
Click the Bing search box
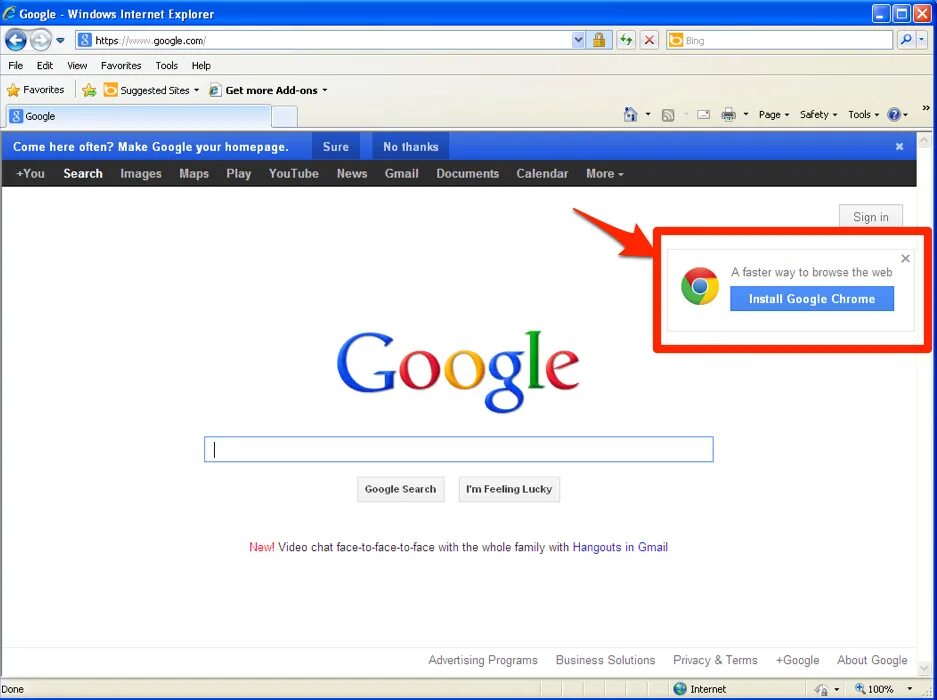point(780,41)
